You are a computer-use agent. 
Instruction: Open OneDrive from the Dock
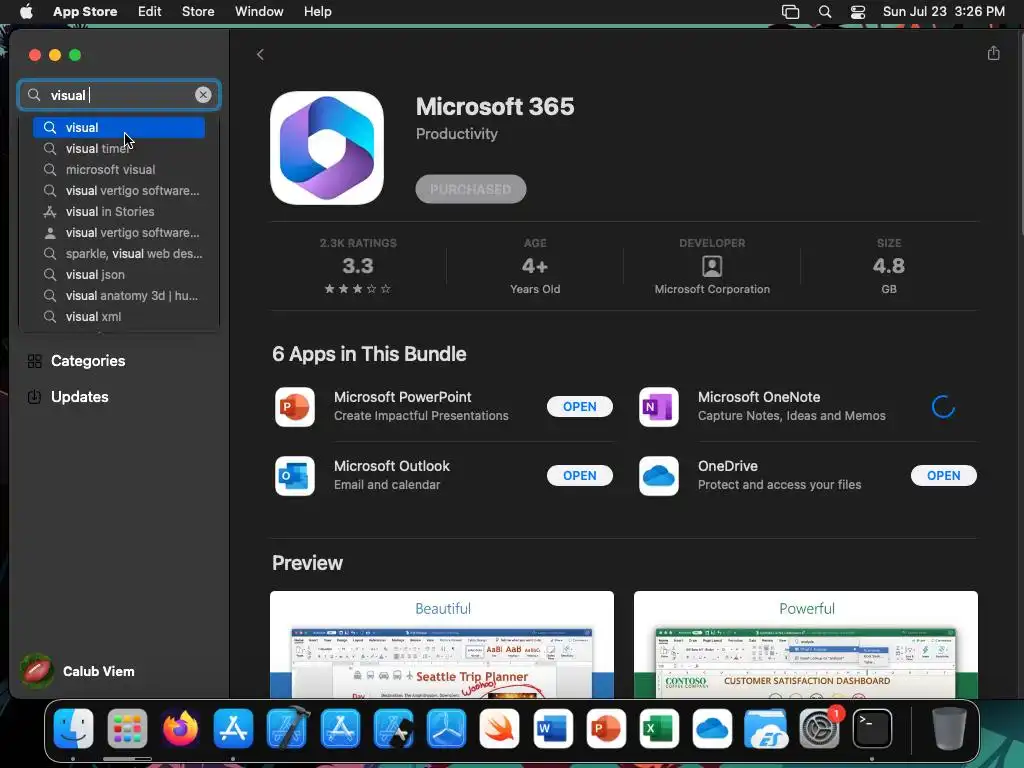point(712,728)
